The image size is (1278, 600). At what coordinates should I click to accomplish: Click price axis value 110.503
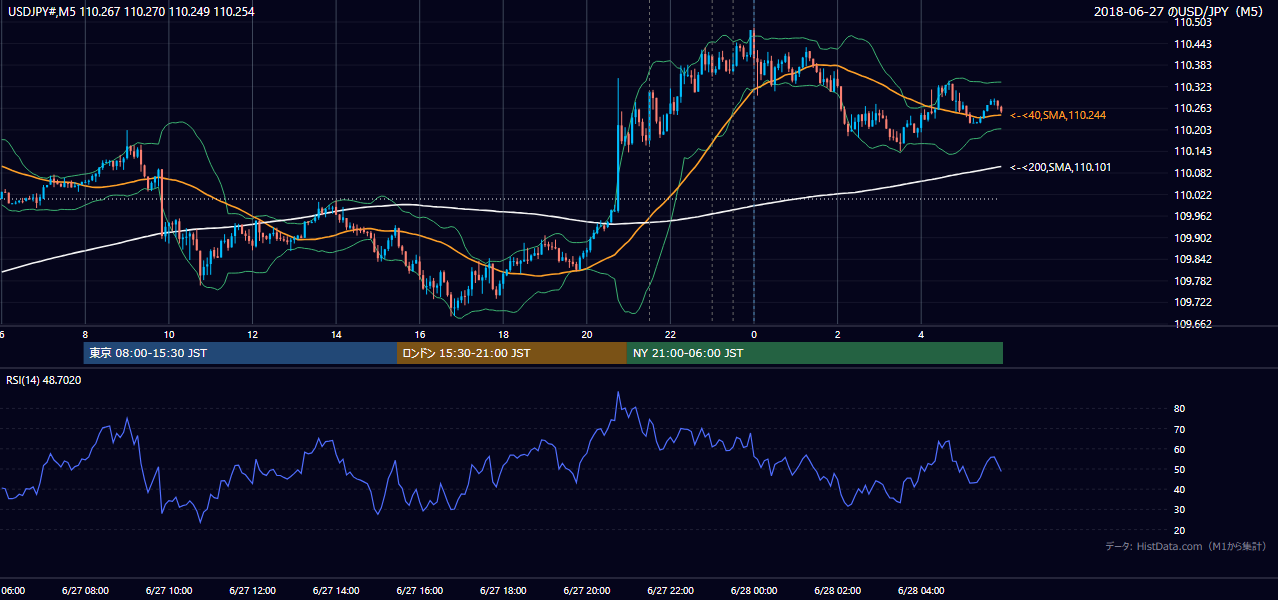[x=1193, y=22]
